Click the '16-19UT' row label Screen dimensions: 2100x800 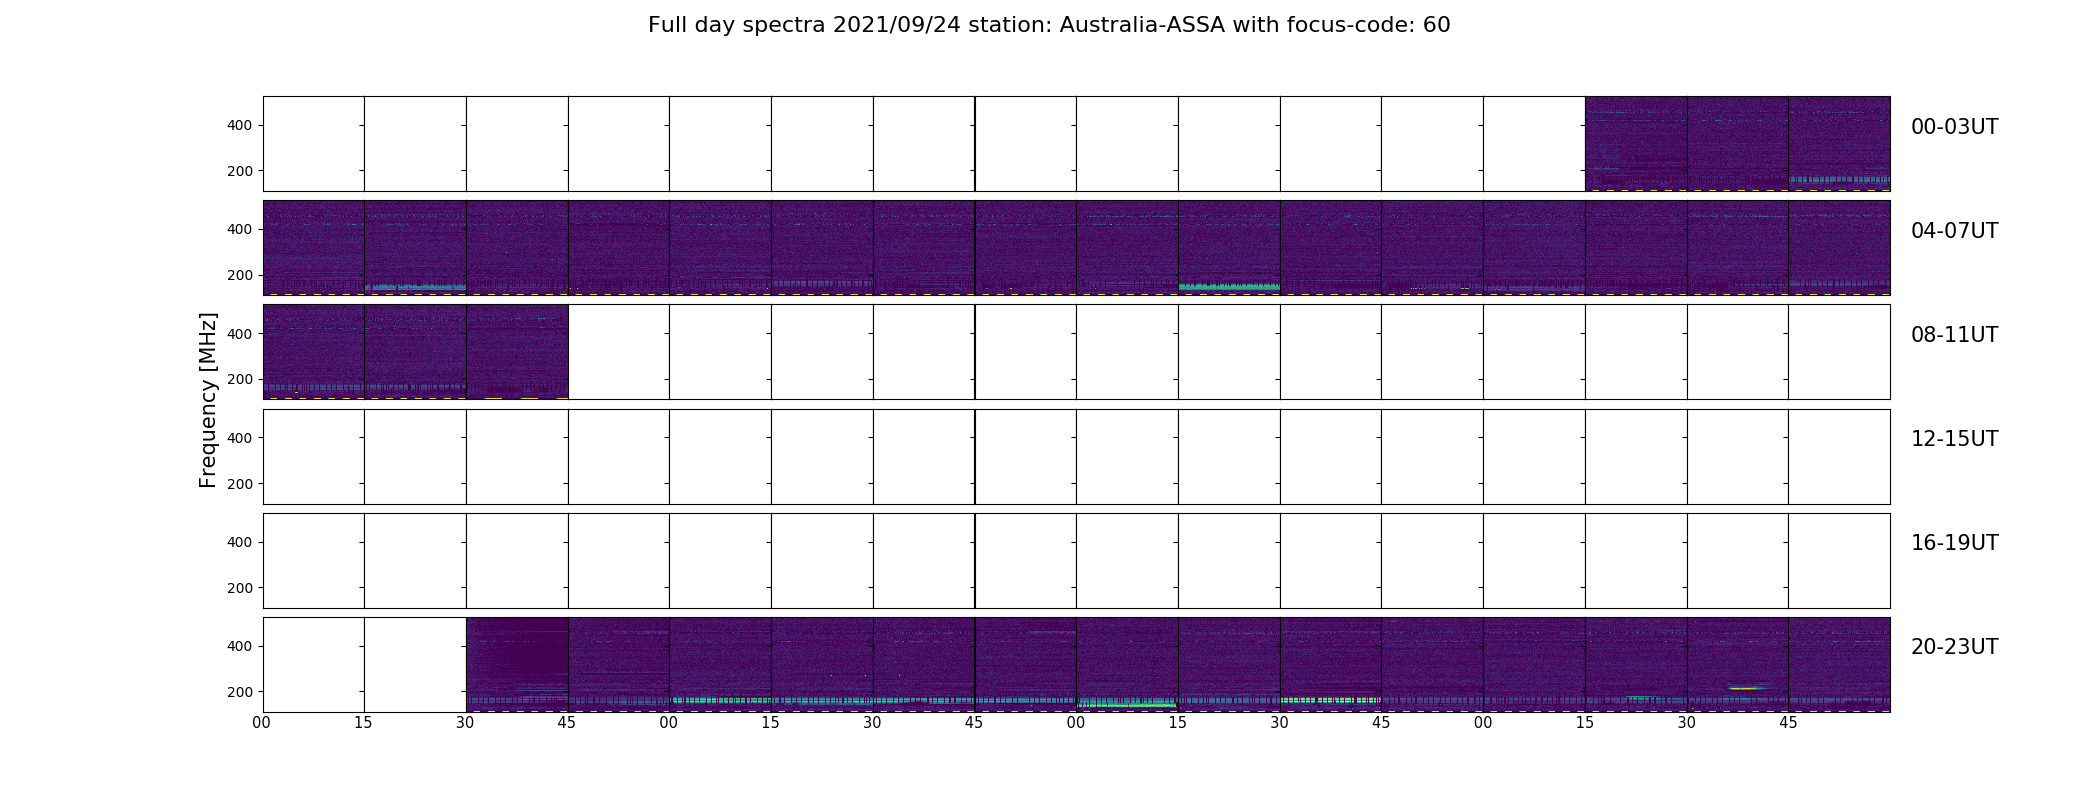tap(1954, 543)
